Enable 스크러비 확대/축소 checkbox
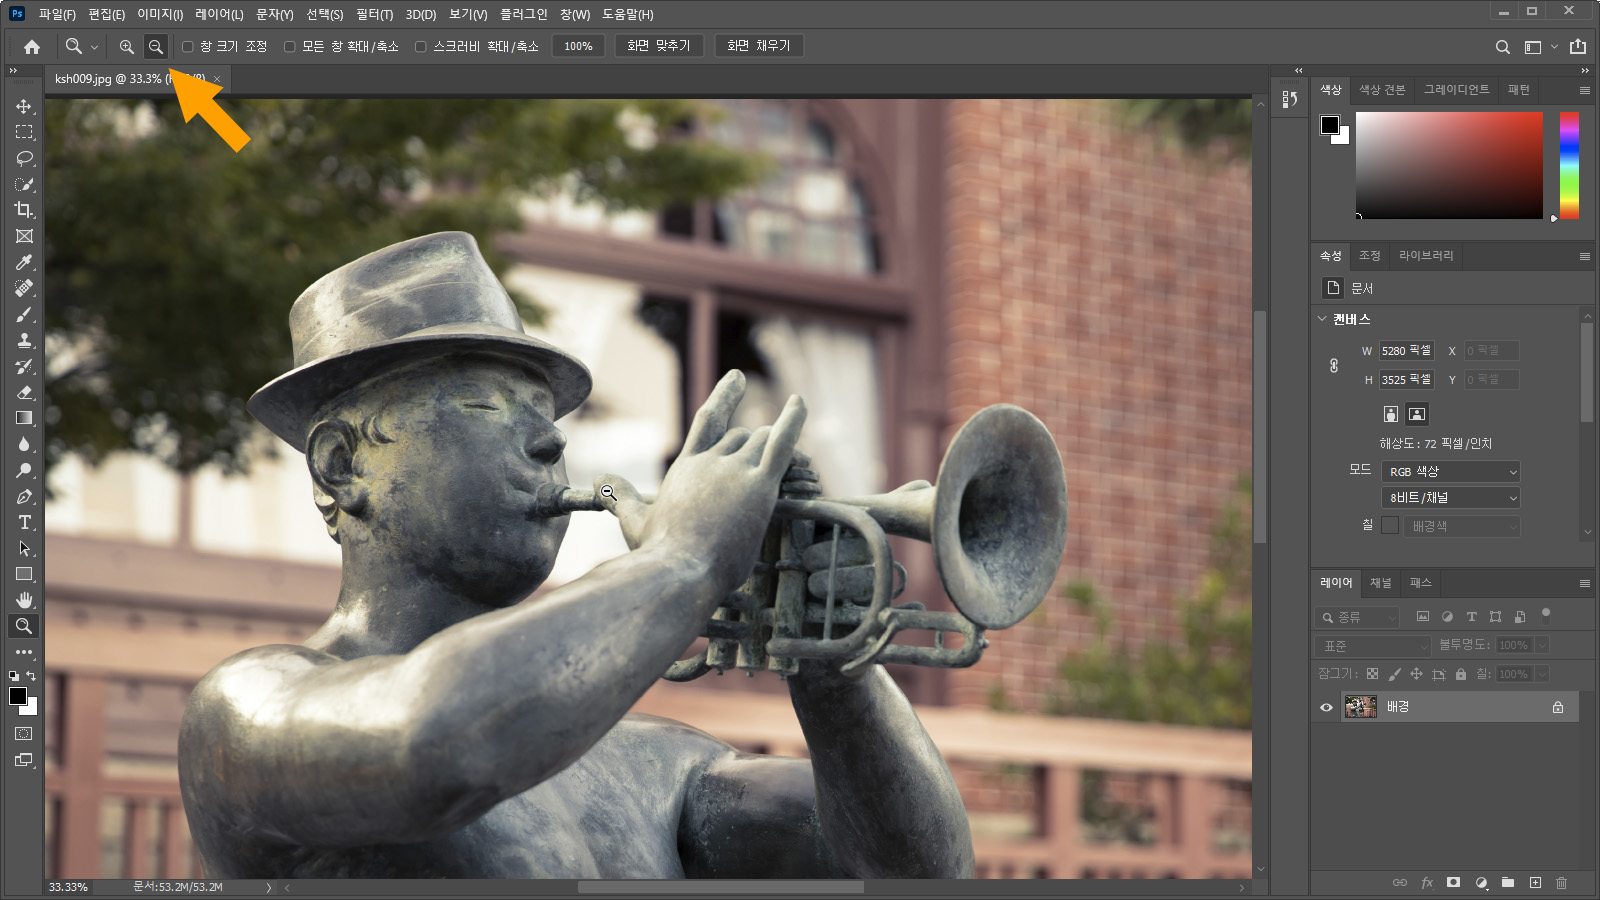1600x900 pixels. pyautogui.click(x=420, y=46)
